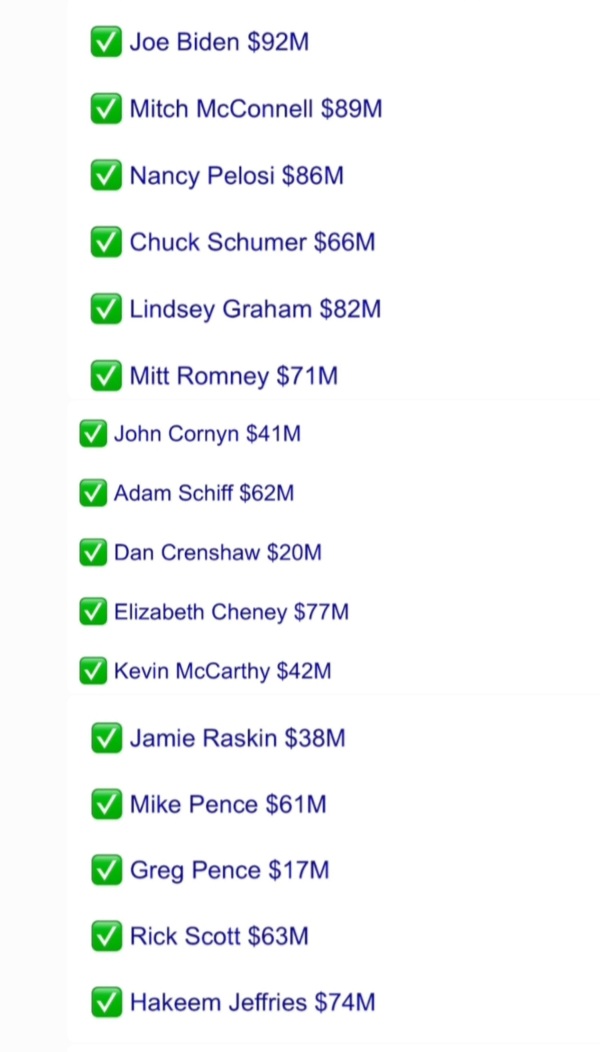The image size is (600, 1052).
Task: Select the Hakeem Jeffries $74M text
Action: point(252,1003)
